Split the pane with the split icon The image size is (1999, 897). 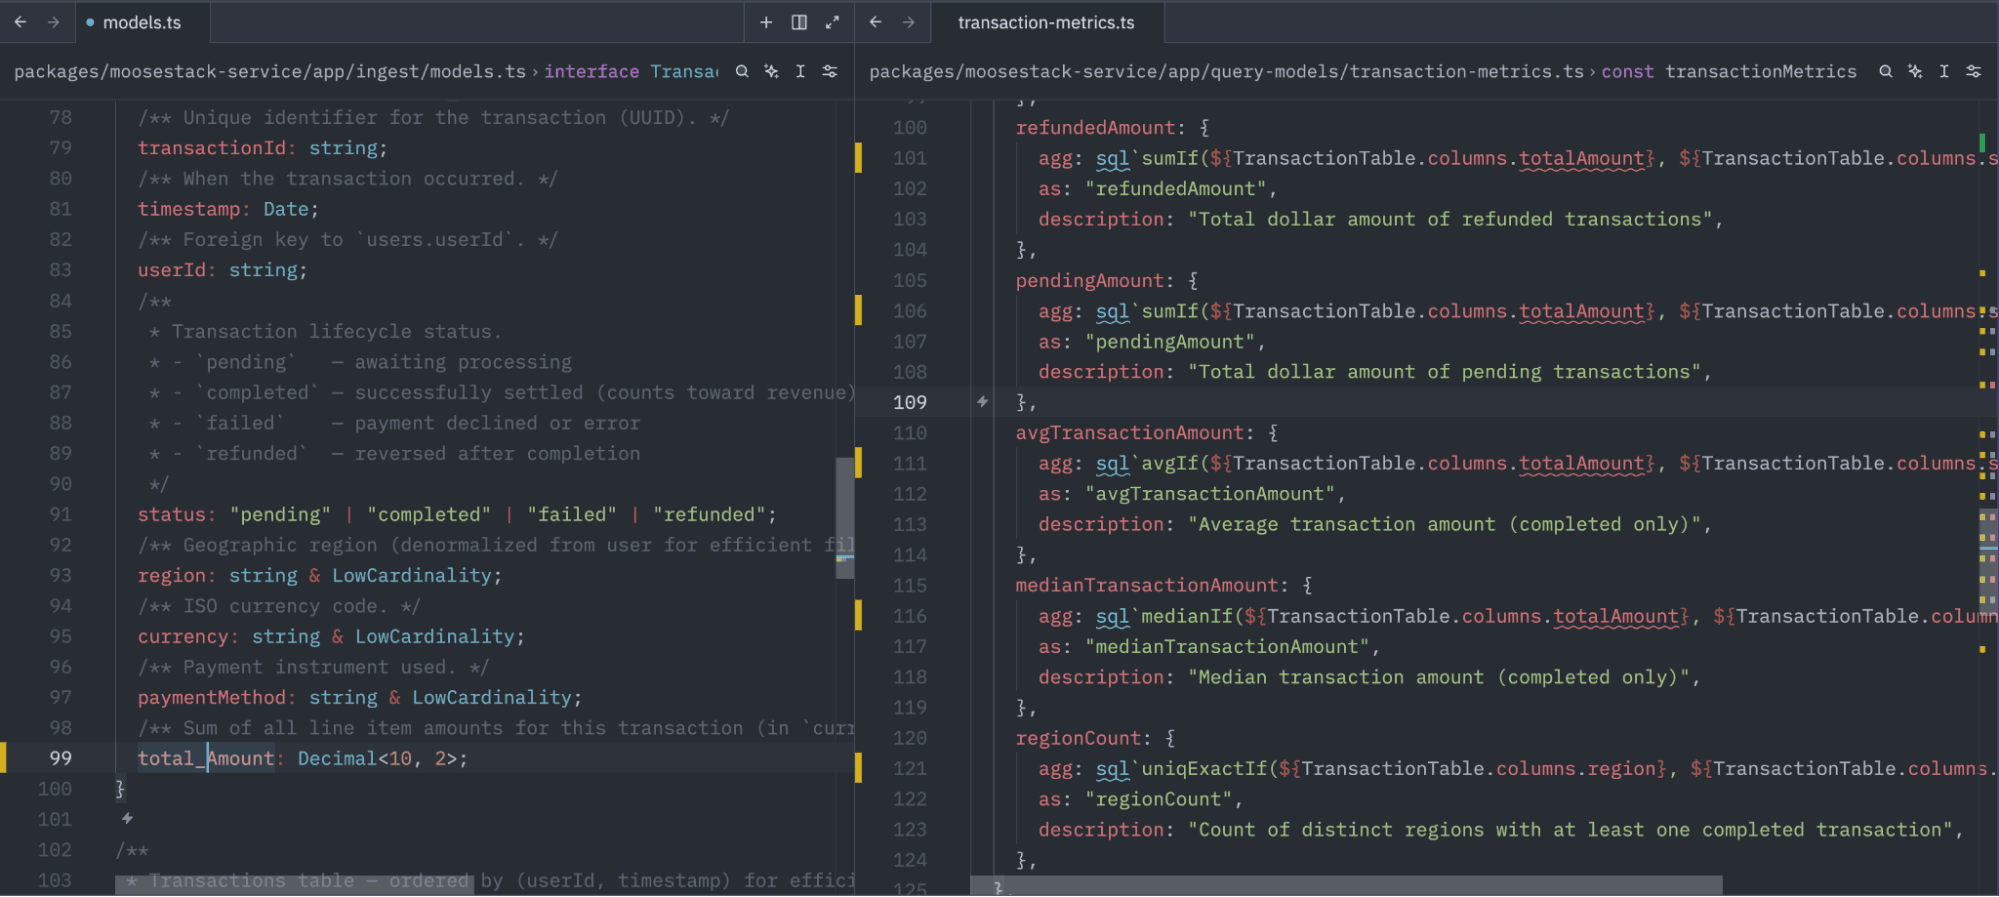(799, 22)
